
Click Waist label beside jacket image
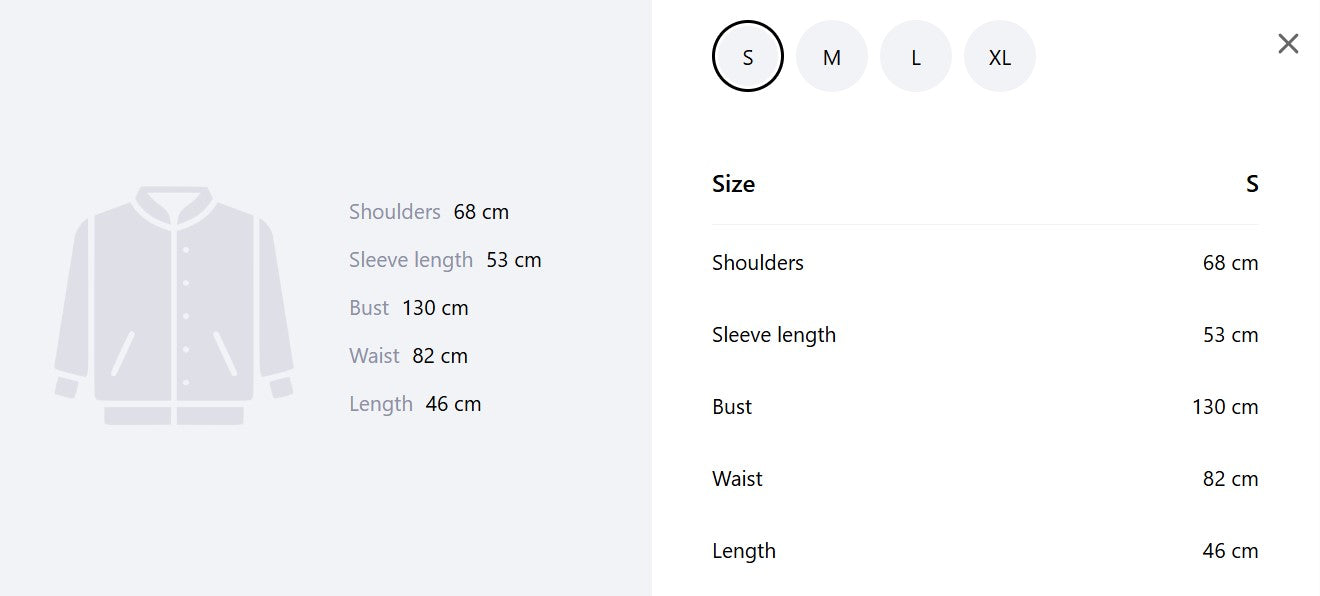[374, 356]
